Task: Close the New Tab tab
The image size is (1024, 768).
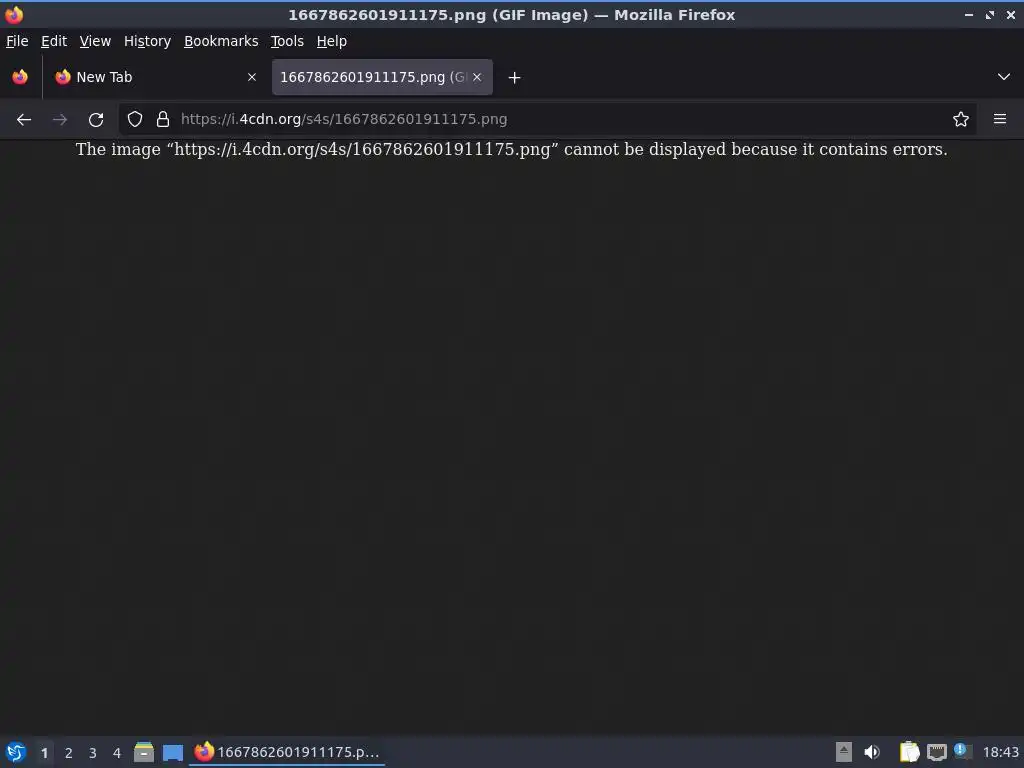Action: click(251, 77)
